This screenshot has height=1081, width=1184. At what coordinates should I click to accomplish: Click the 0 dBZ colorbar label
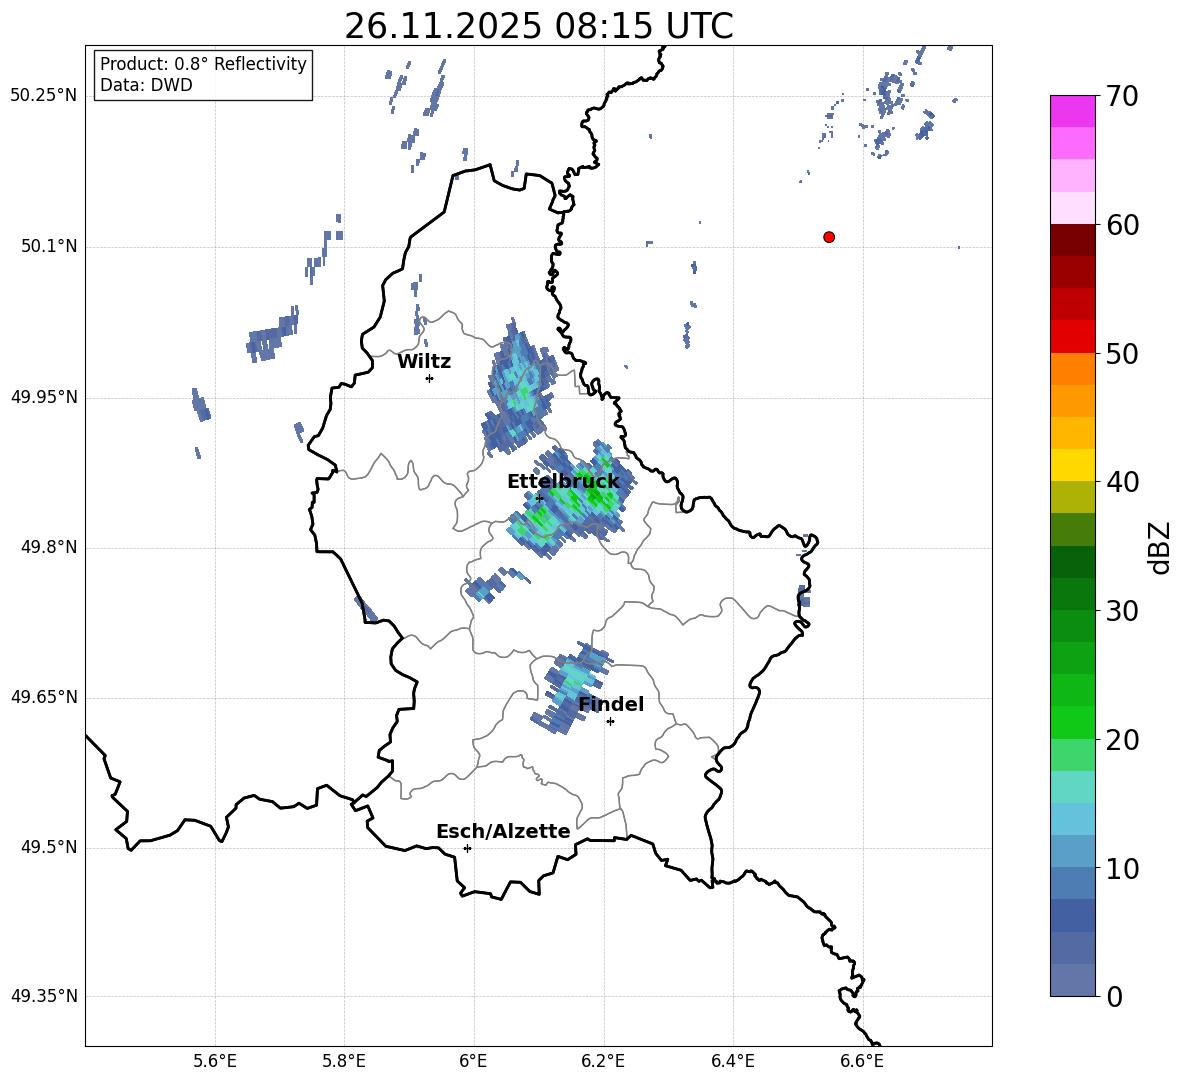pos(1114,996)
